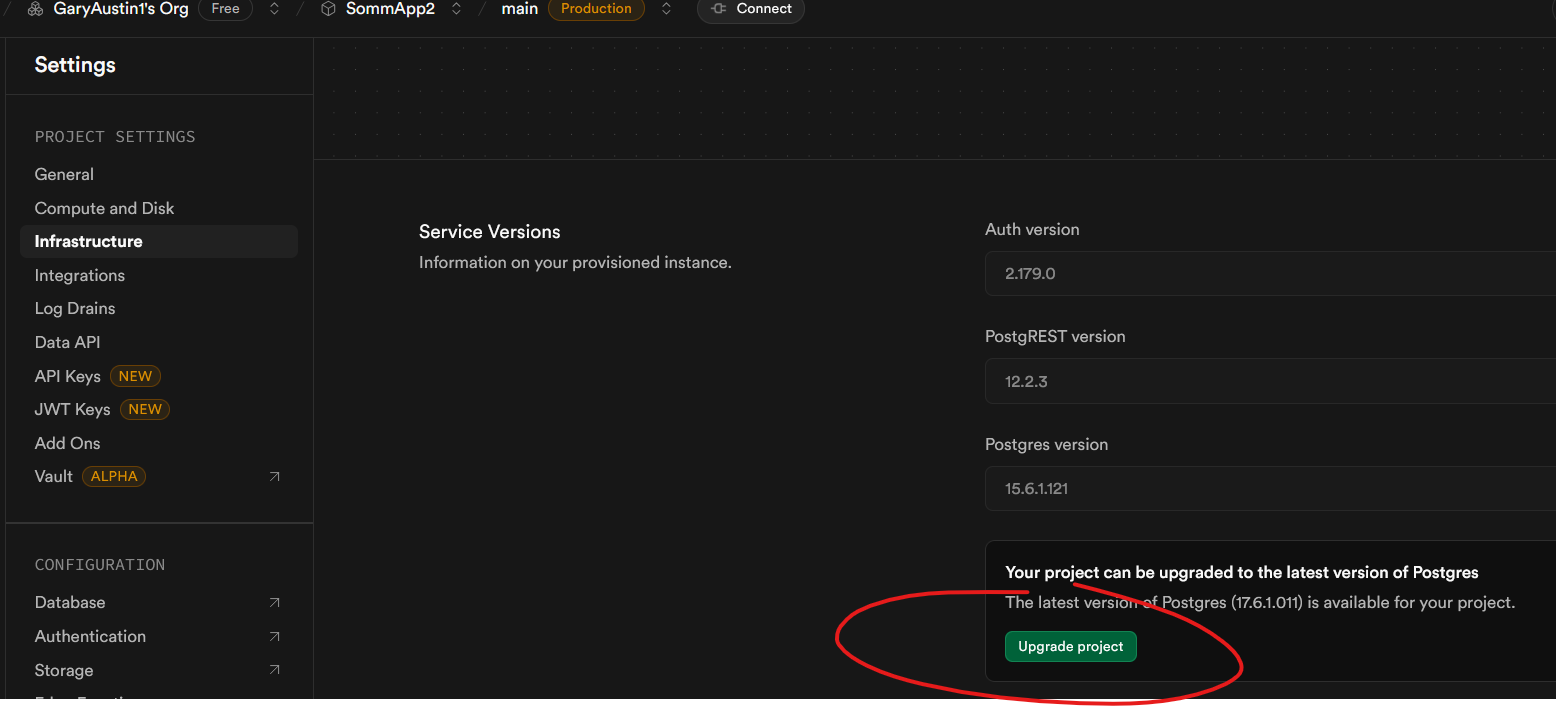Open the main branch switcher chevrons
The height and width of the screenshot is (707, 1556).
[667, 9]
